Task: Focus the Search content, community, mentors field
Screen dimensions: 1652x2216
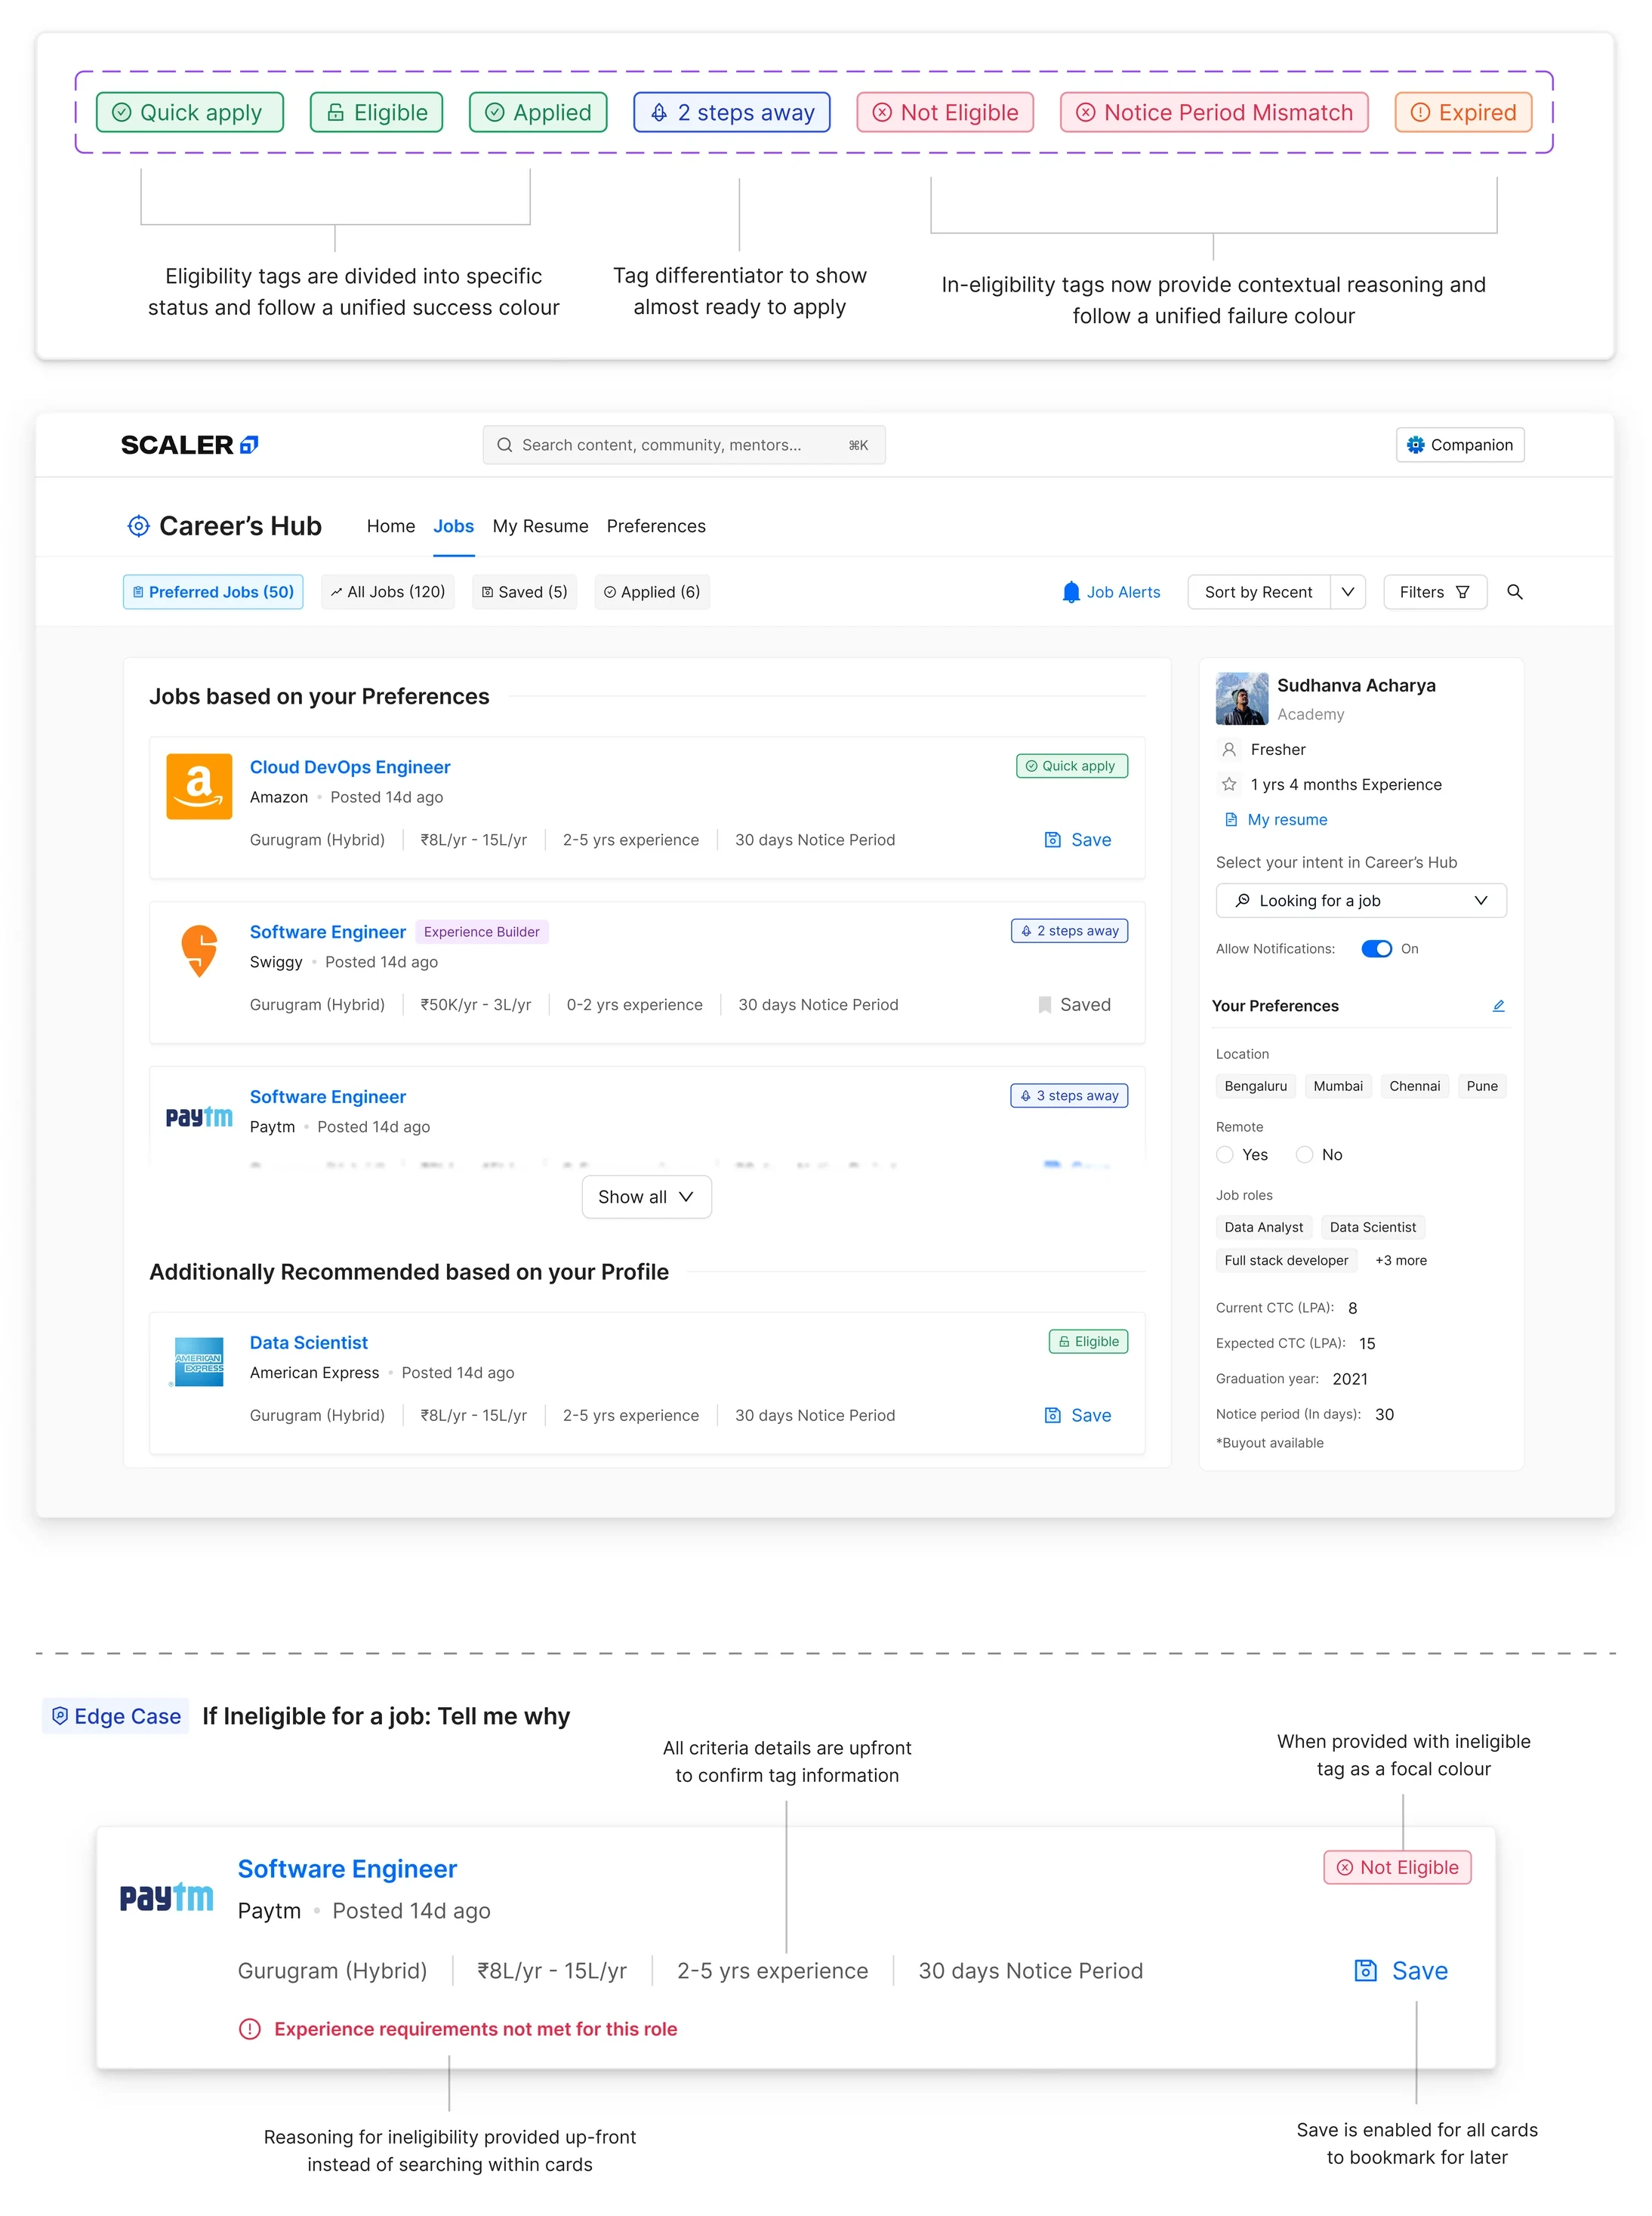Action: point(684,445)
